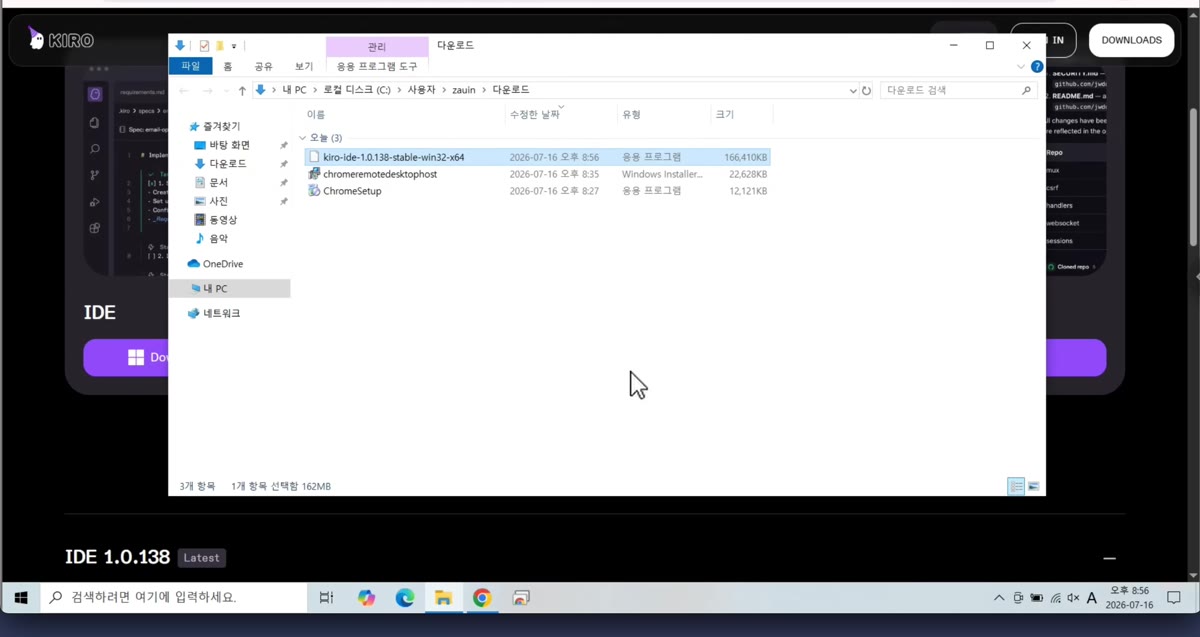Open the 보기 ribbon tab
1200x637 pixels.
pyautogui.click(x=303, y=66)
